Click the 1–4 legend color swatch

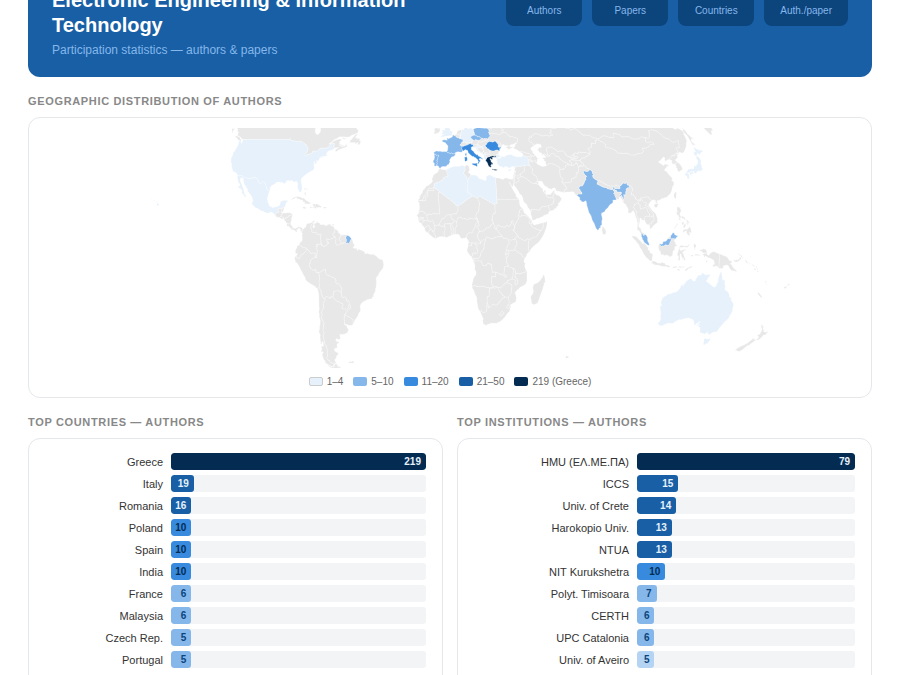[316, 382]
